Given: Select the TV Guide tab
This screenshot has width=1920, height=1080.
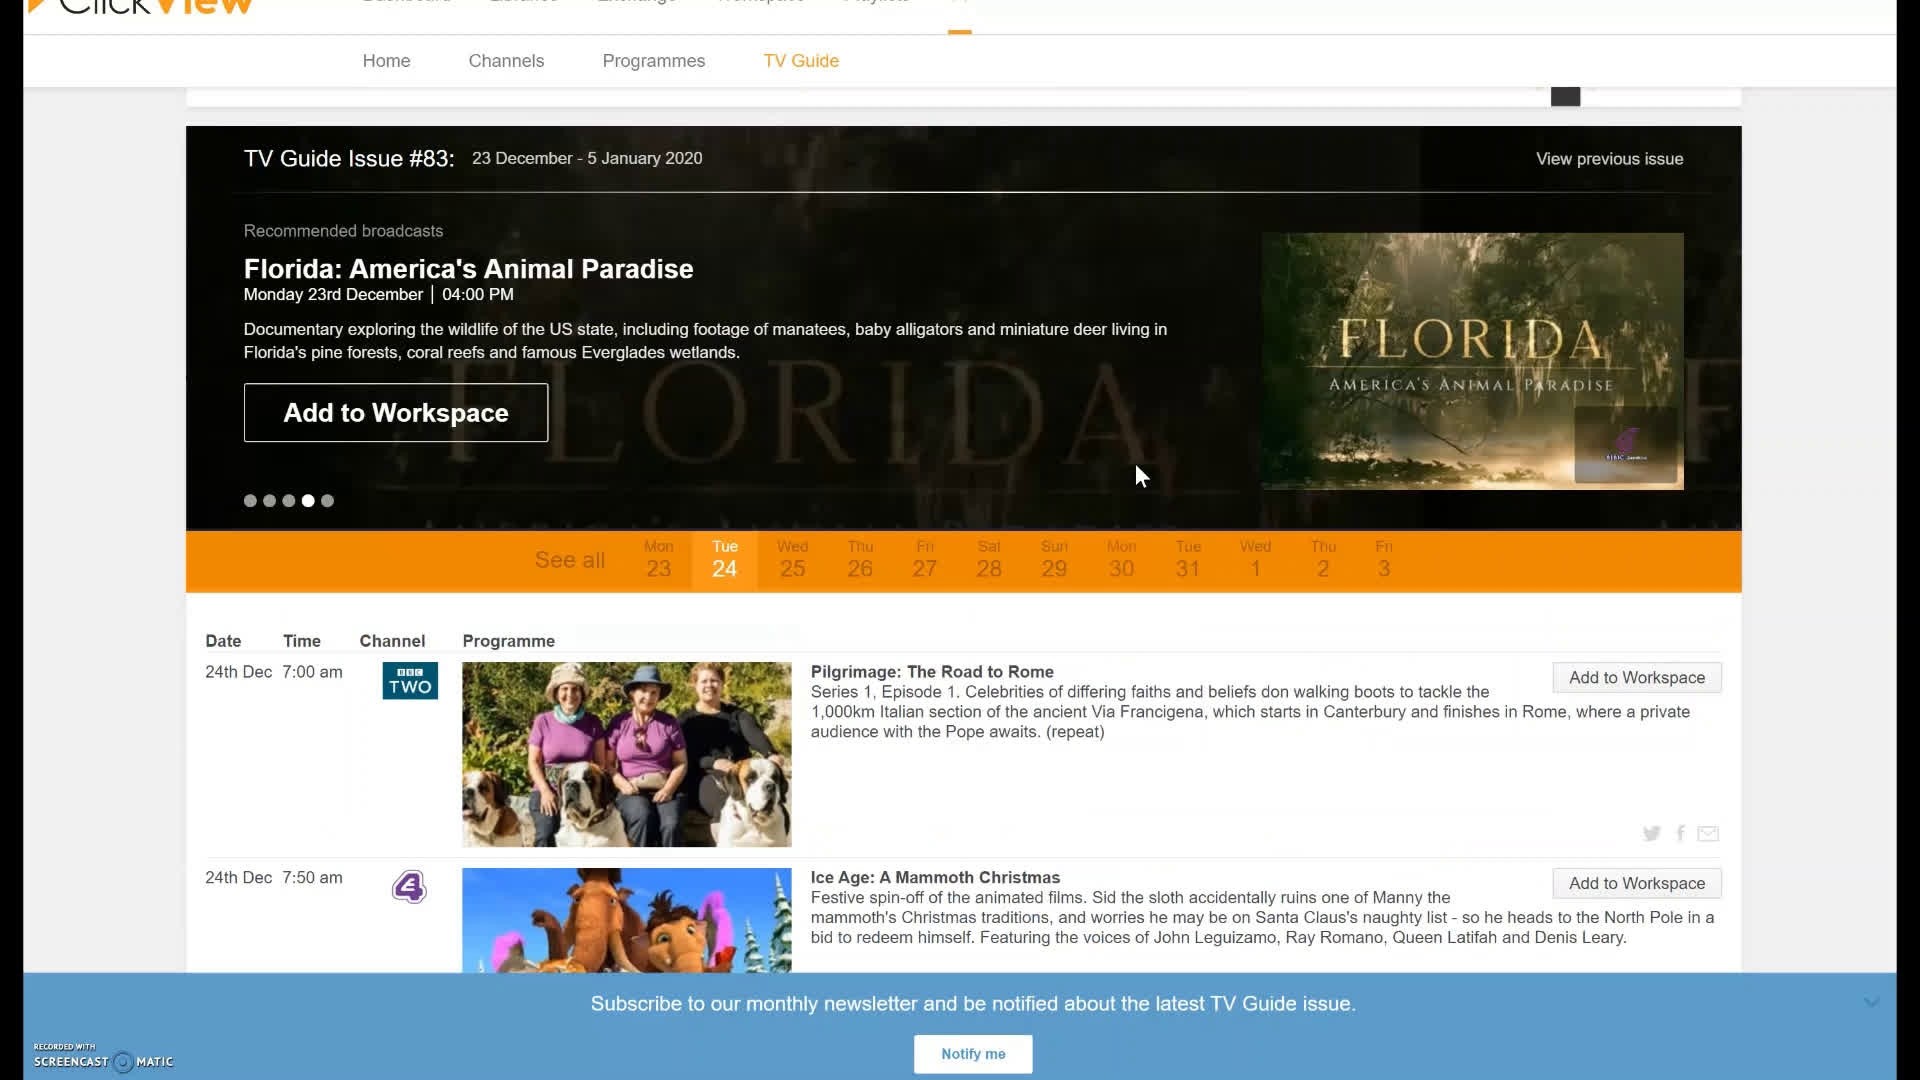Looking at the screenshot, I should click(802, 61).
